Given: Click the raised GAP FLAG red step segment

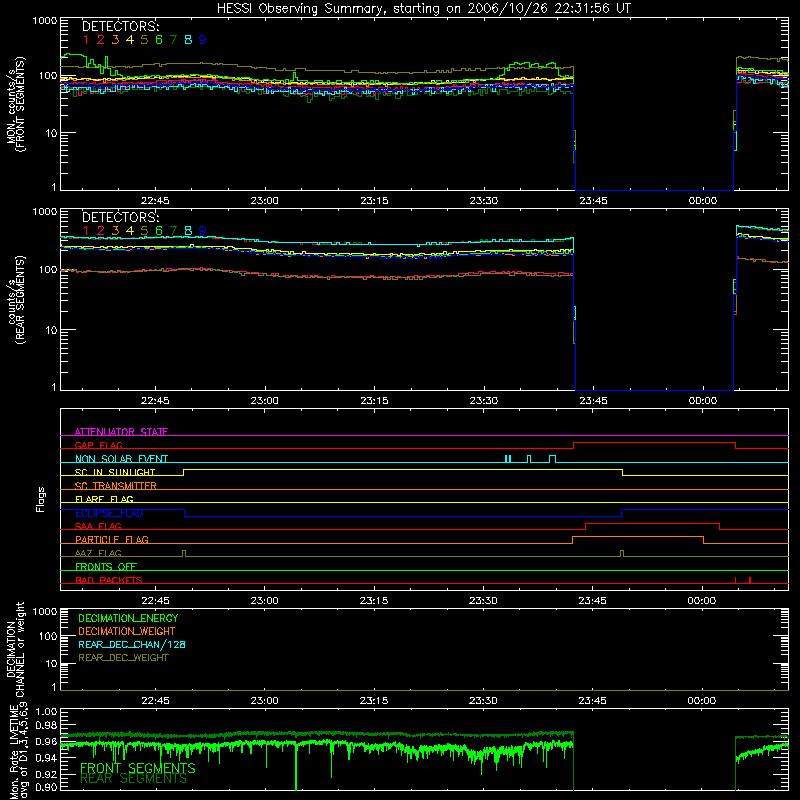Looking at the screenshot, I should (654, 442).
